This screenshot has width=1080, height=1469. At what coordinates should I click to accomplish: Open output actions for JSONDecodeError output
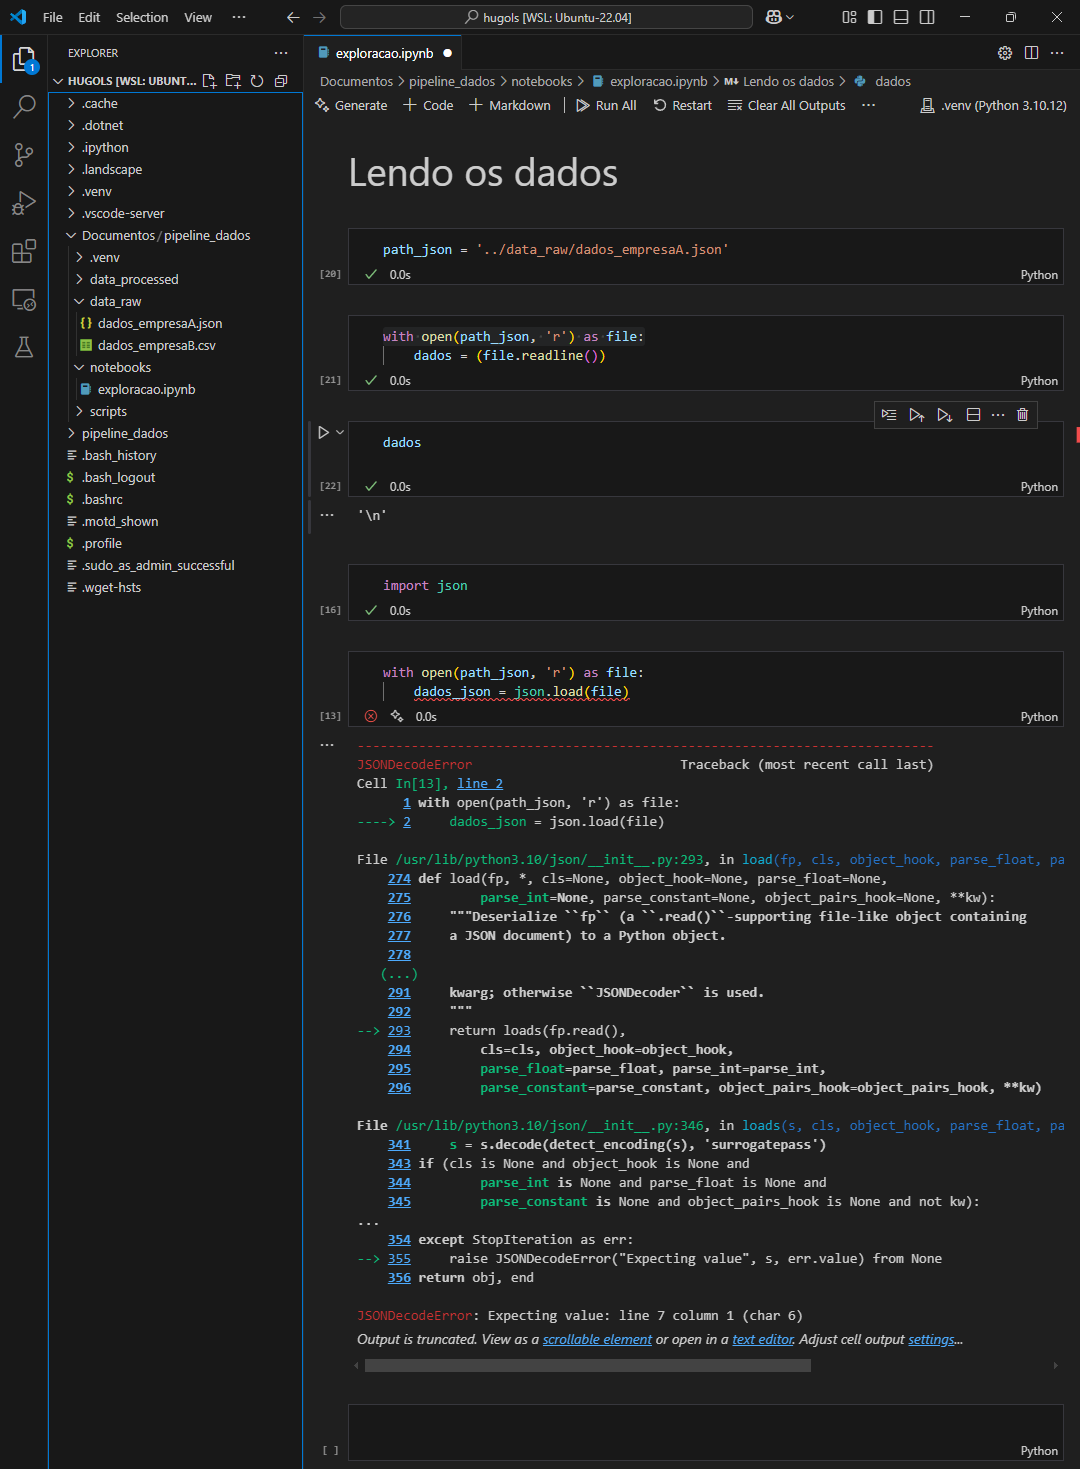[327, 745]
